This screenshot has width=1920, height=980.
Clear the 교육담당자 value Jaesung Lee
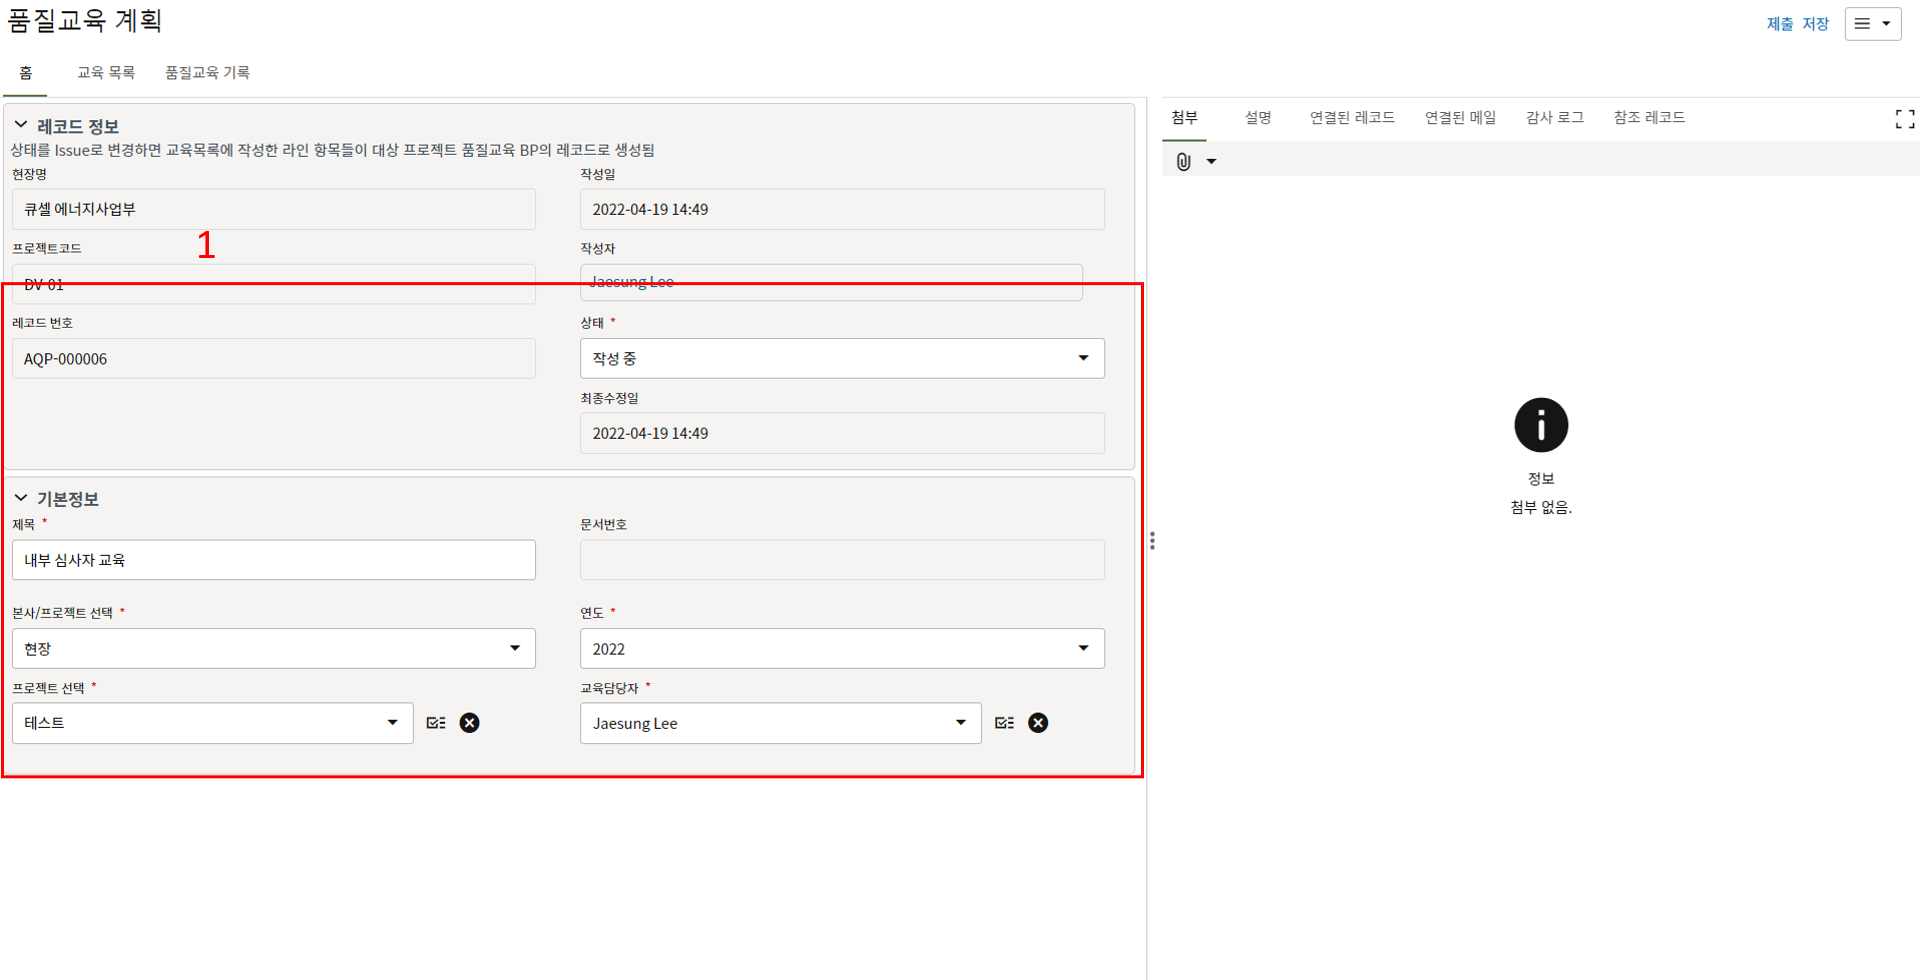pyautogui.click(x=1038, y=723)
